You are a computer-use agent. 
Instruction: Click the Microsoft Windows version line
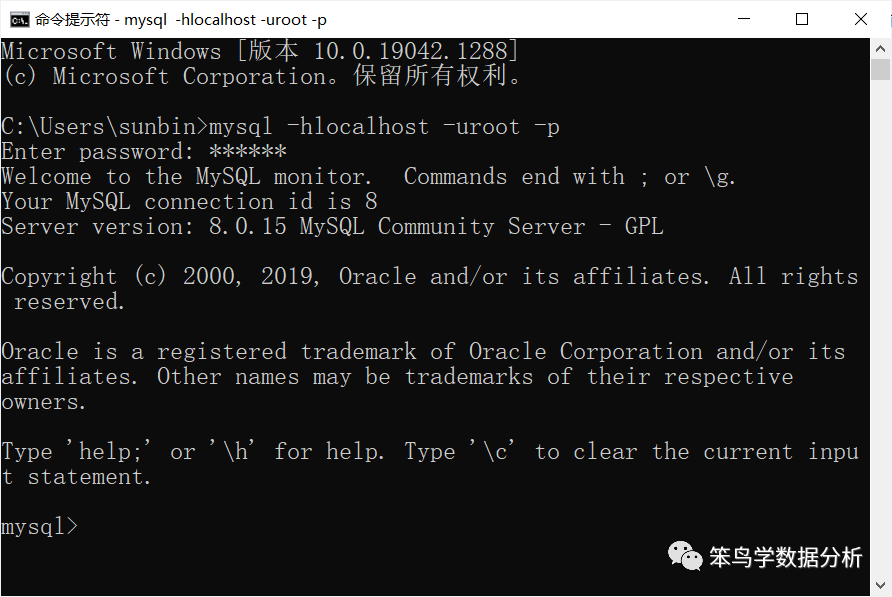point(259,51)
